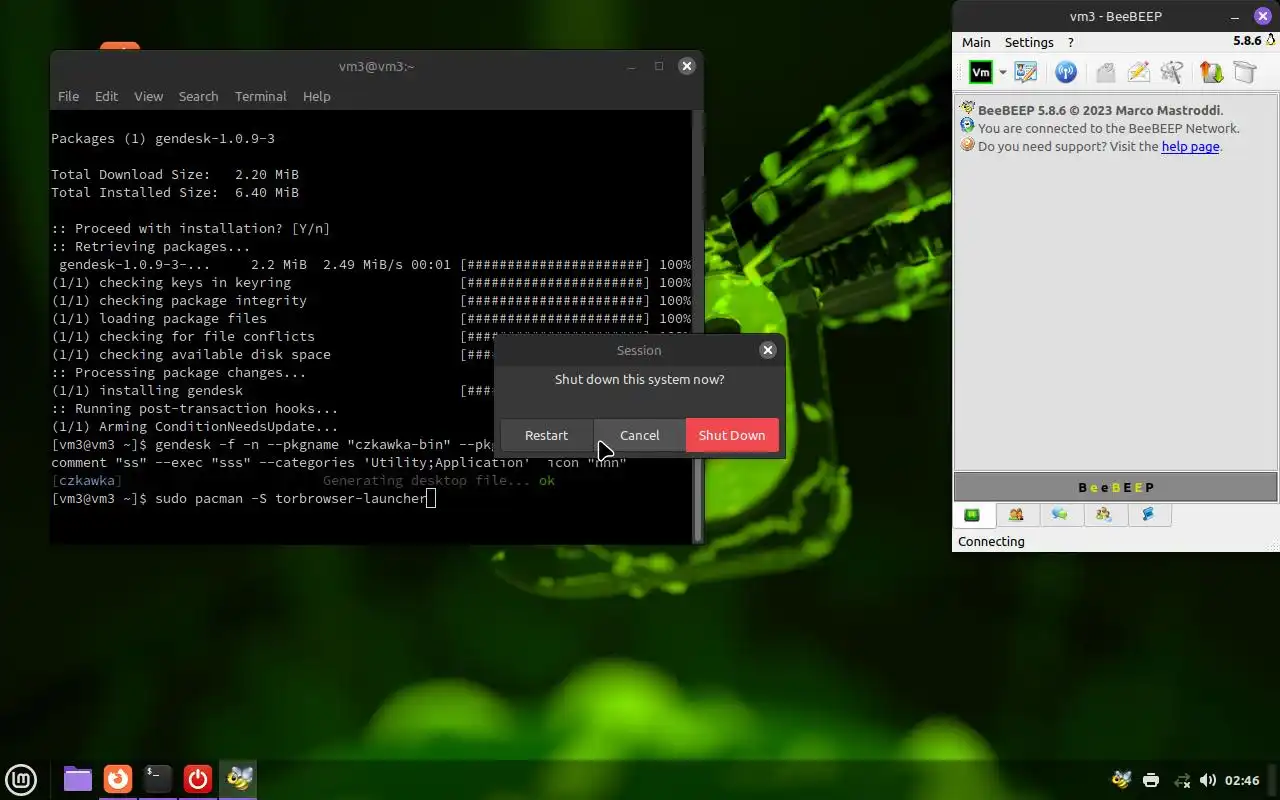This screenshot has height=800, width=1280.
Task: Click the greyed envelope icon in BeeBEEP toolbar
Action: [1105, 72]
